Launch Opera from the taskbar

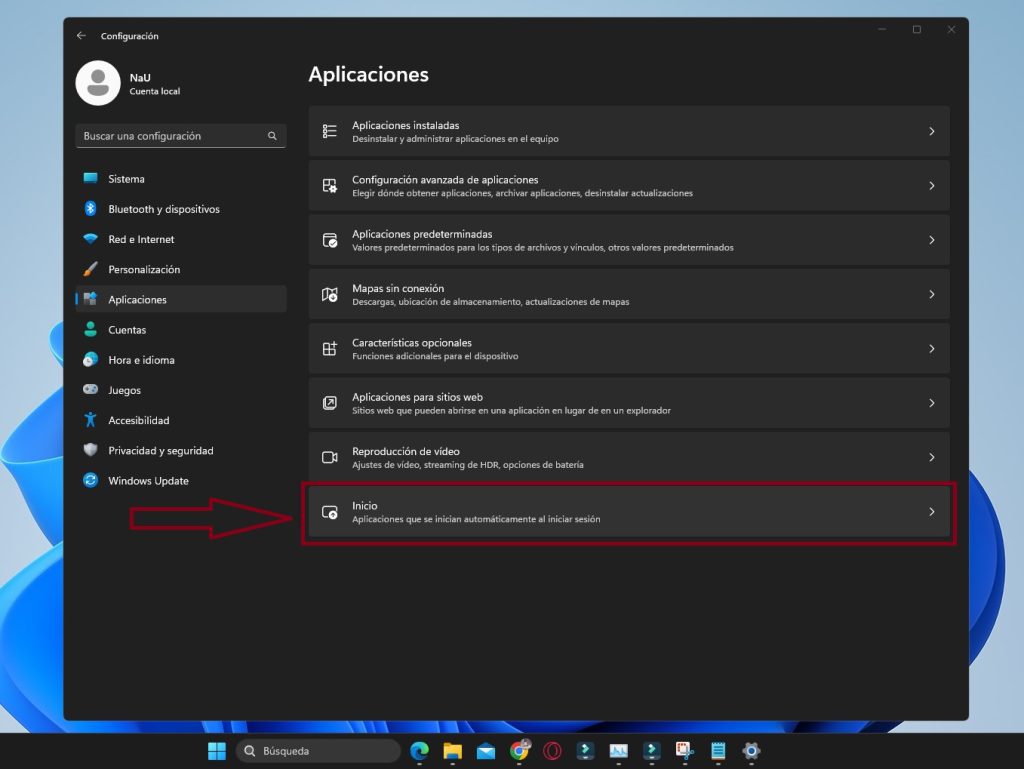551,750
